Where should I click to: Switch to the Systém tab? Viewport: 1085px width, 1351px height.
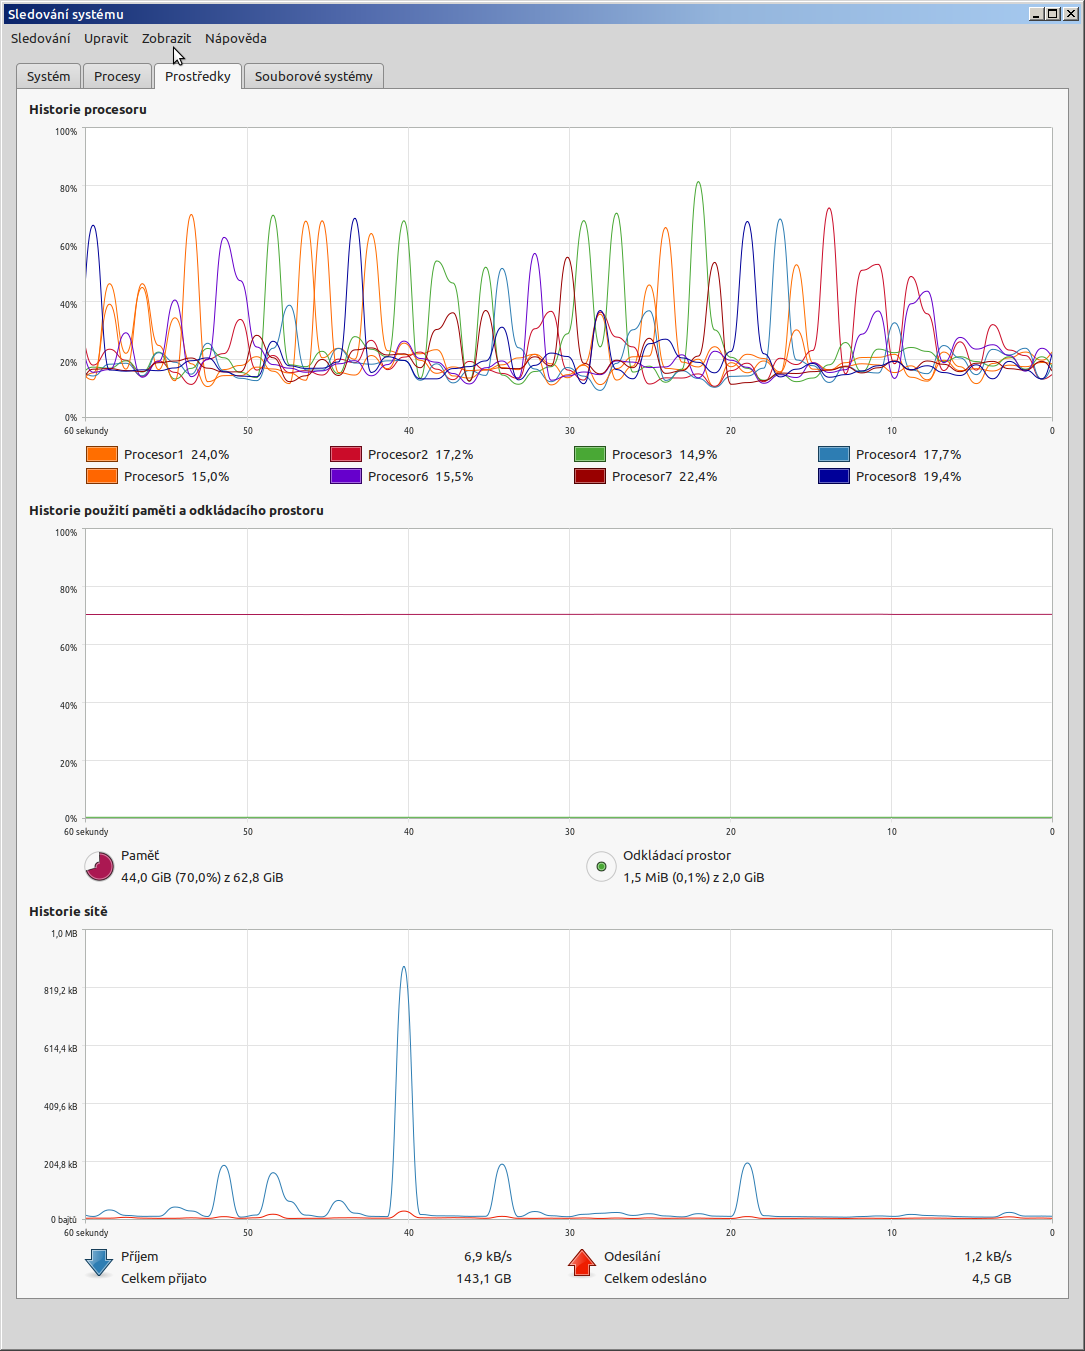pyautogui.click(x=49, y=76)
